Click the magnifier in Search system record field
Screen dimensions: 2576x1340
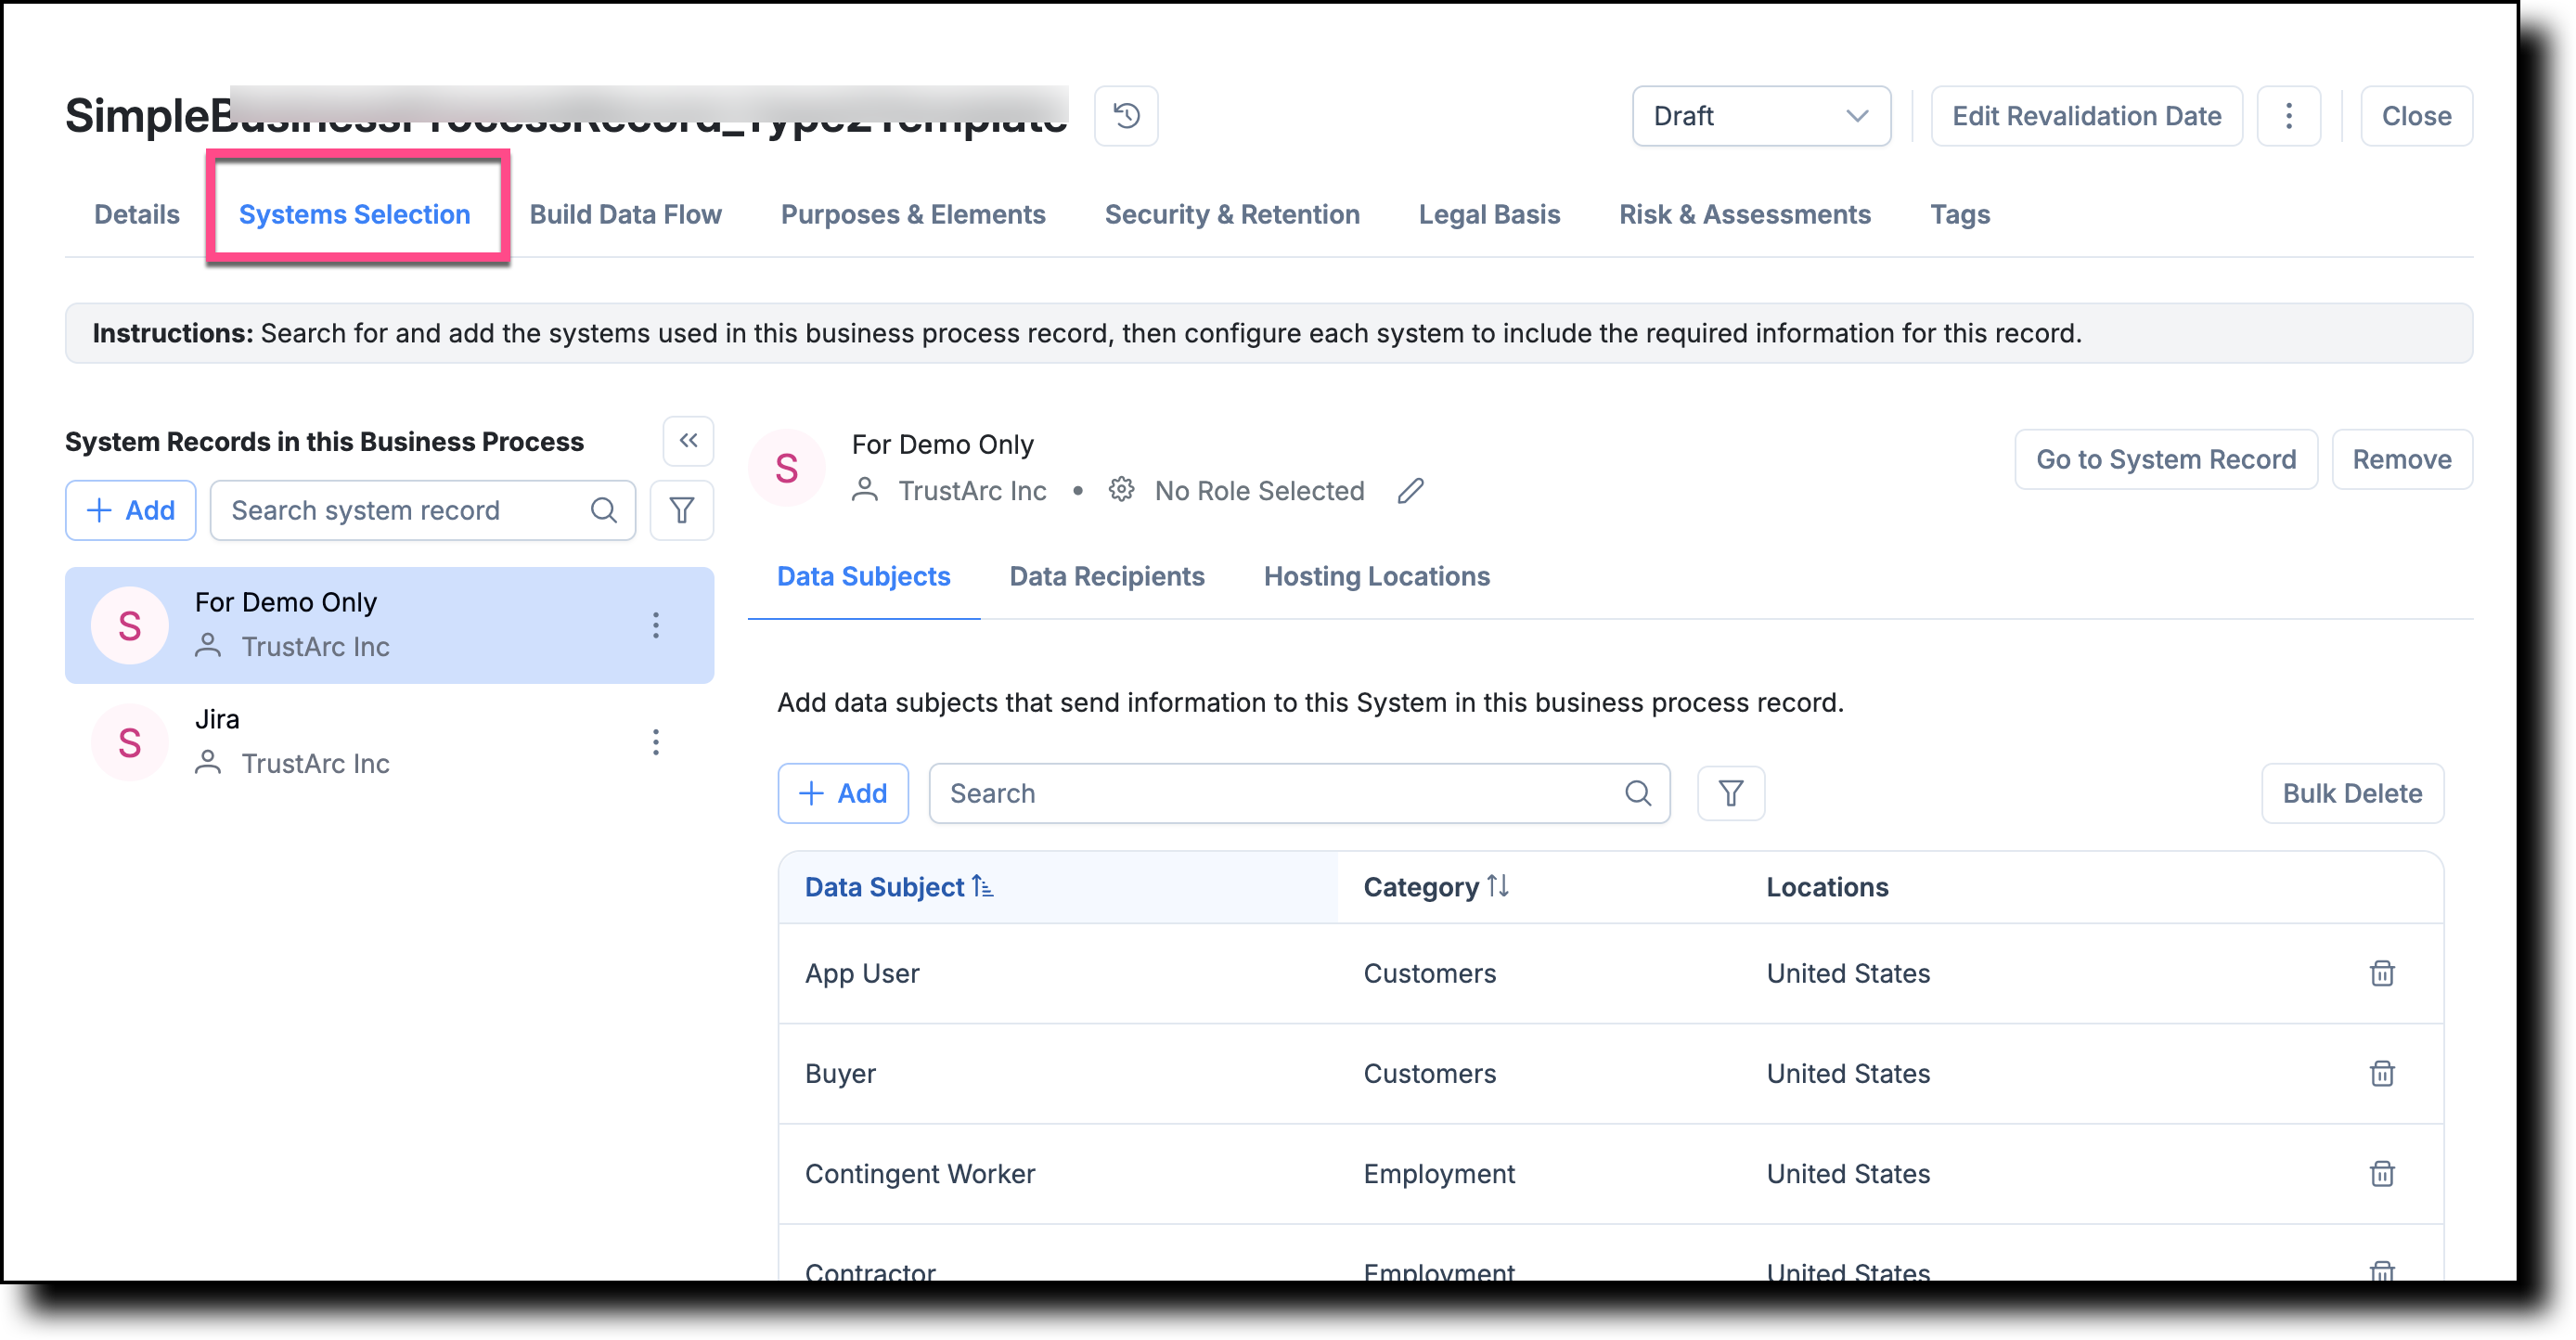point(604,511)
